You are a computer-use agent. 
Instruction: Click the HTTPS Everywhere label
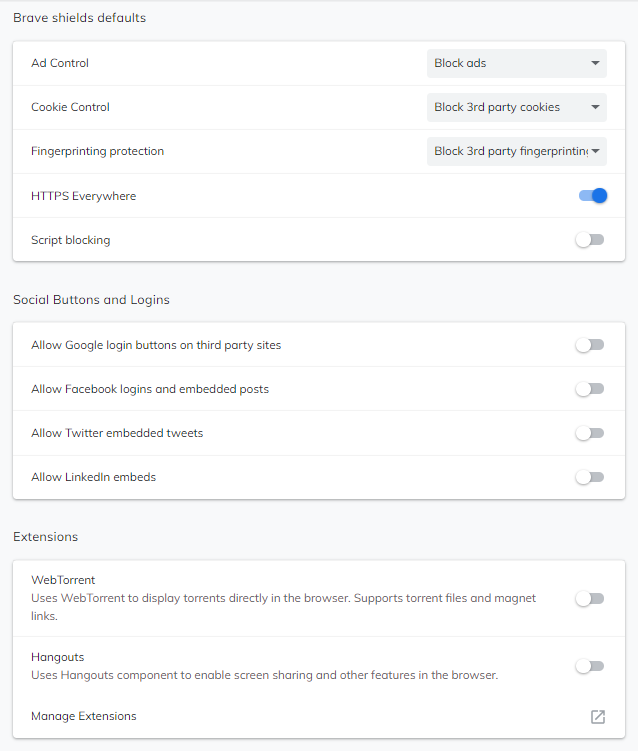coord(83,196)
